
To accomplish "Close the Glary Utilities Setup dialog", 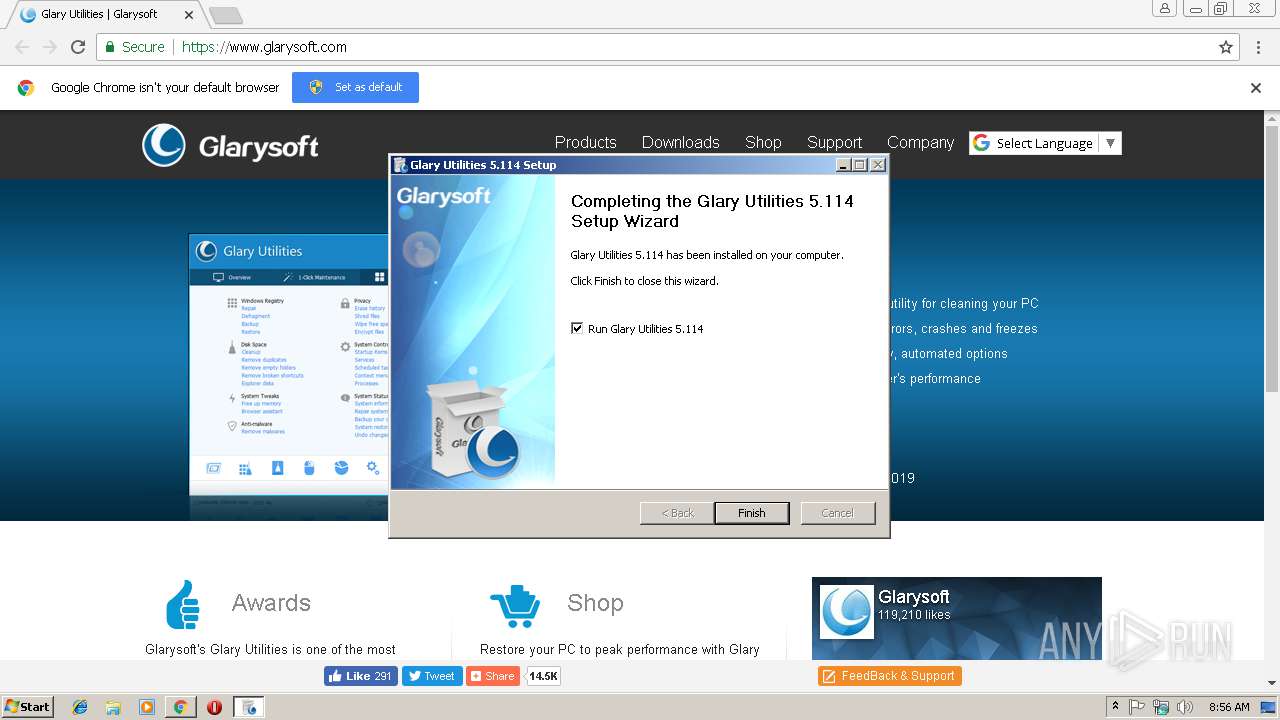I will click(x=877, y=165).
